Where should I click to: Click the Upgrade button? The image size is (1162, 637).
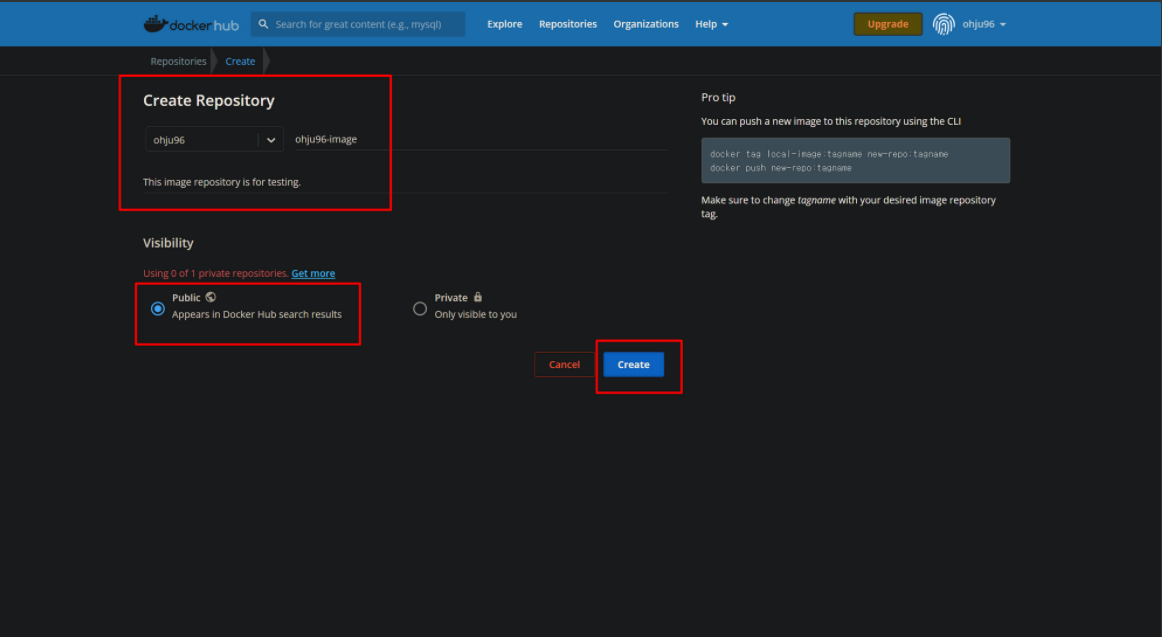888,24
